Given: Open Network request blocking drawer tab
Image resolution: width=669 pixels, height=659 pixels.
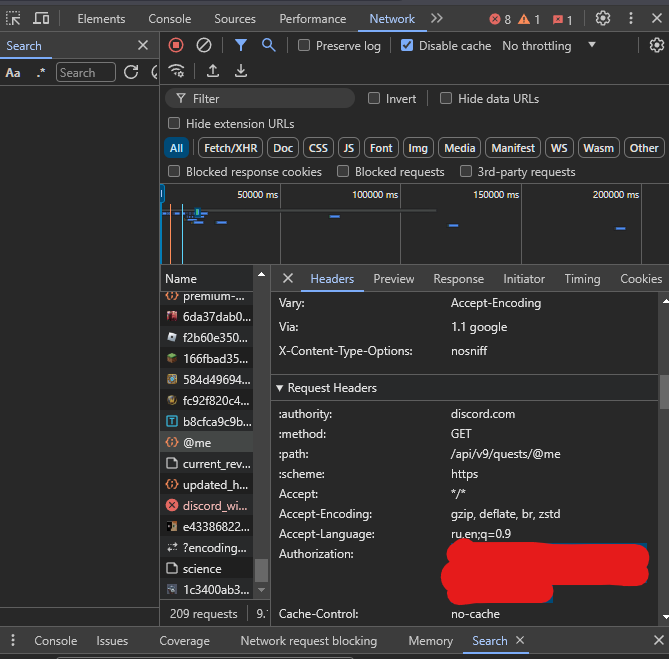Looking at the screenshot, I should (x=308, y=641).
